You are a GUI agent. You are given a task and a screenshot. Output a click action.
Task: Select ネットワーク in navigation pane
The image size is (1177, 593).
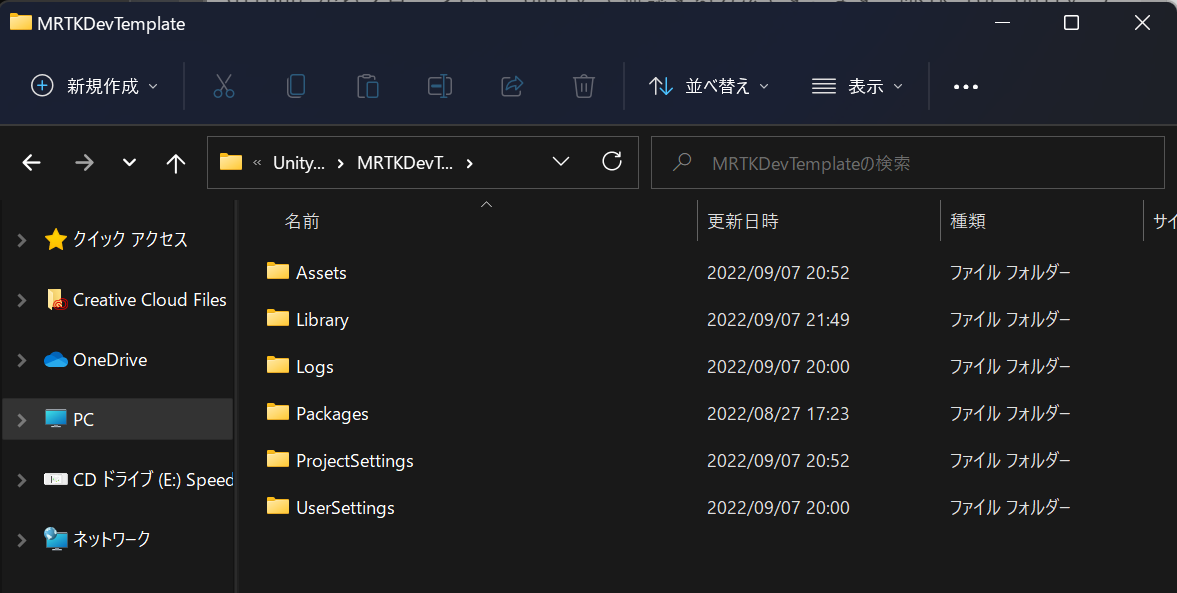pos(111,539)
